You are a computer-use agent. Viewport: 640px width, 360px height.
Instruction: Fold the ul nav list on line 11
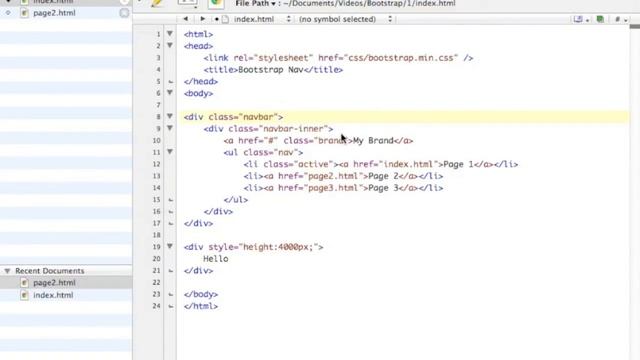[x=170, y=152]
